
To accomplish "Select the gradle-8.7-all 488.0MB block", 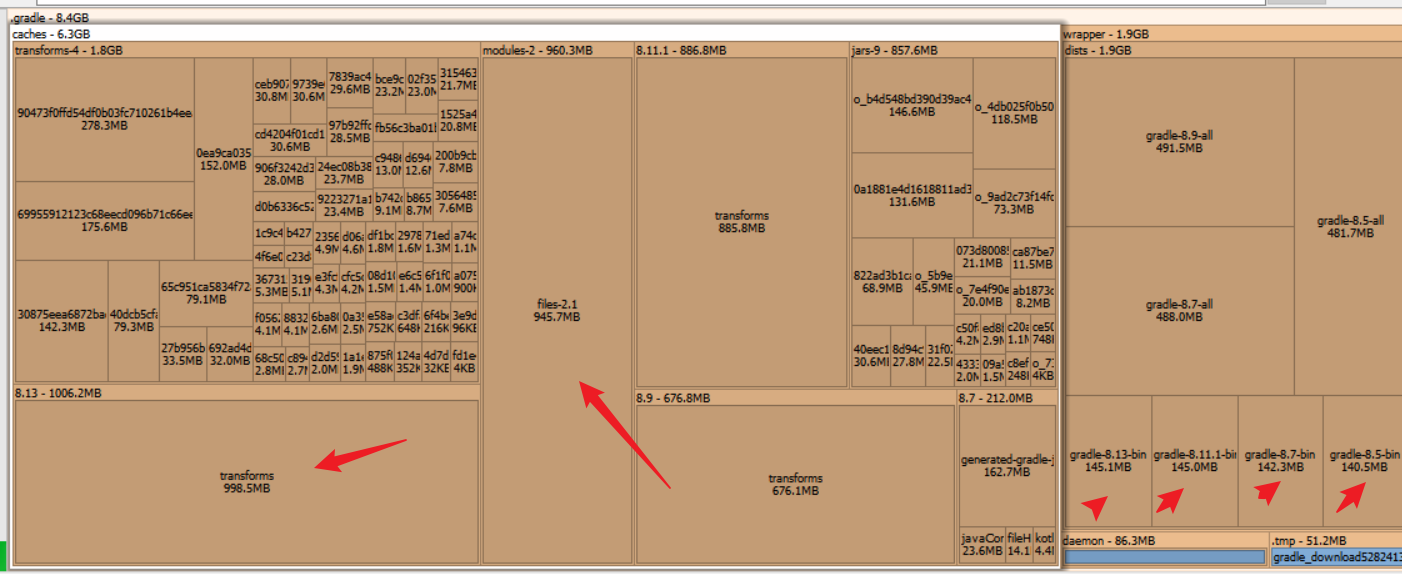I will [x=1179, y=311].
